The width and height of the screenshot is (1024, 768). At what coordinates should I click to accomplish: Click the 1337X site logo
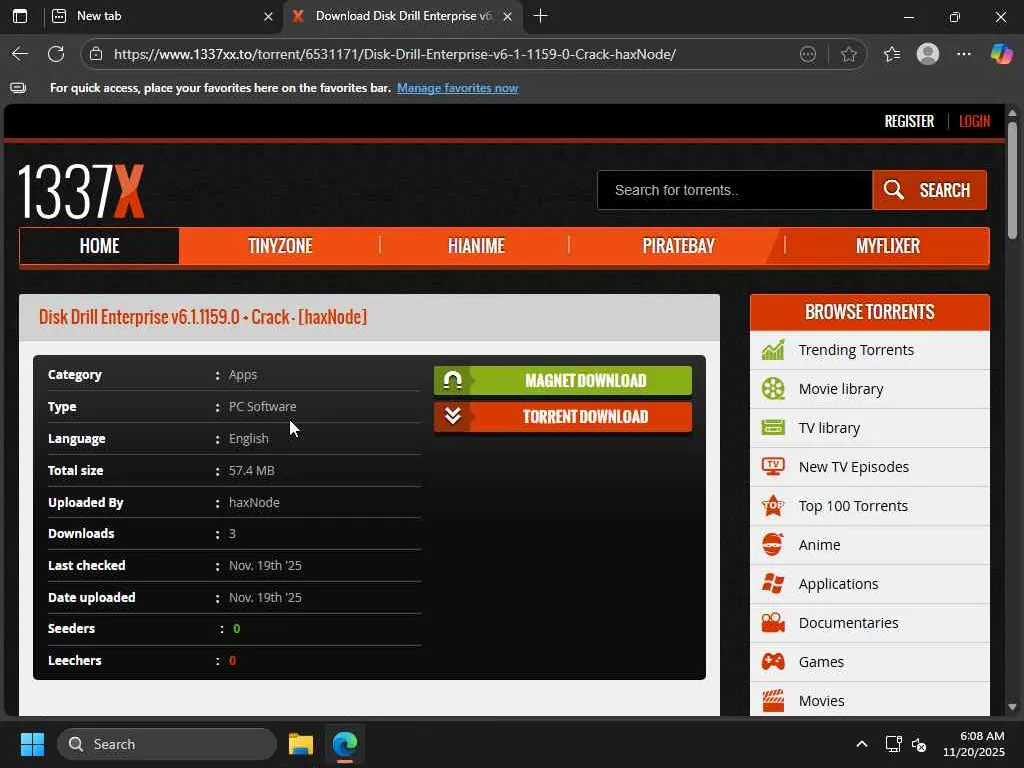(81, 191)
